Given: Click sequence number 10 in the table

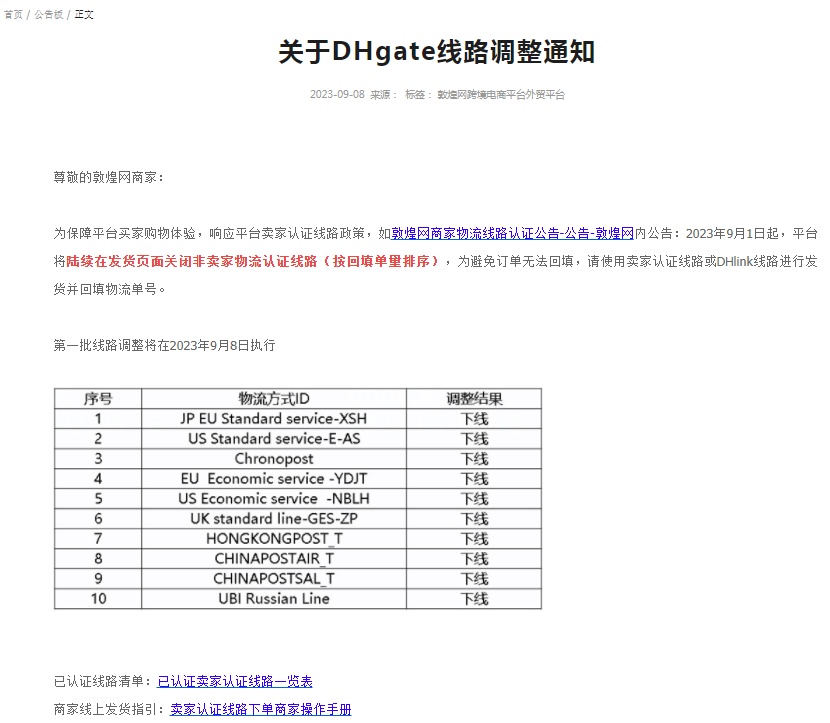Looking at the screenshot, I should coord(98,599).
